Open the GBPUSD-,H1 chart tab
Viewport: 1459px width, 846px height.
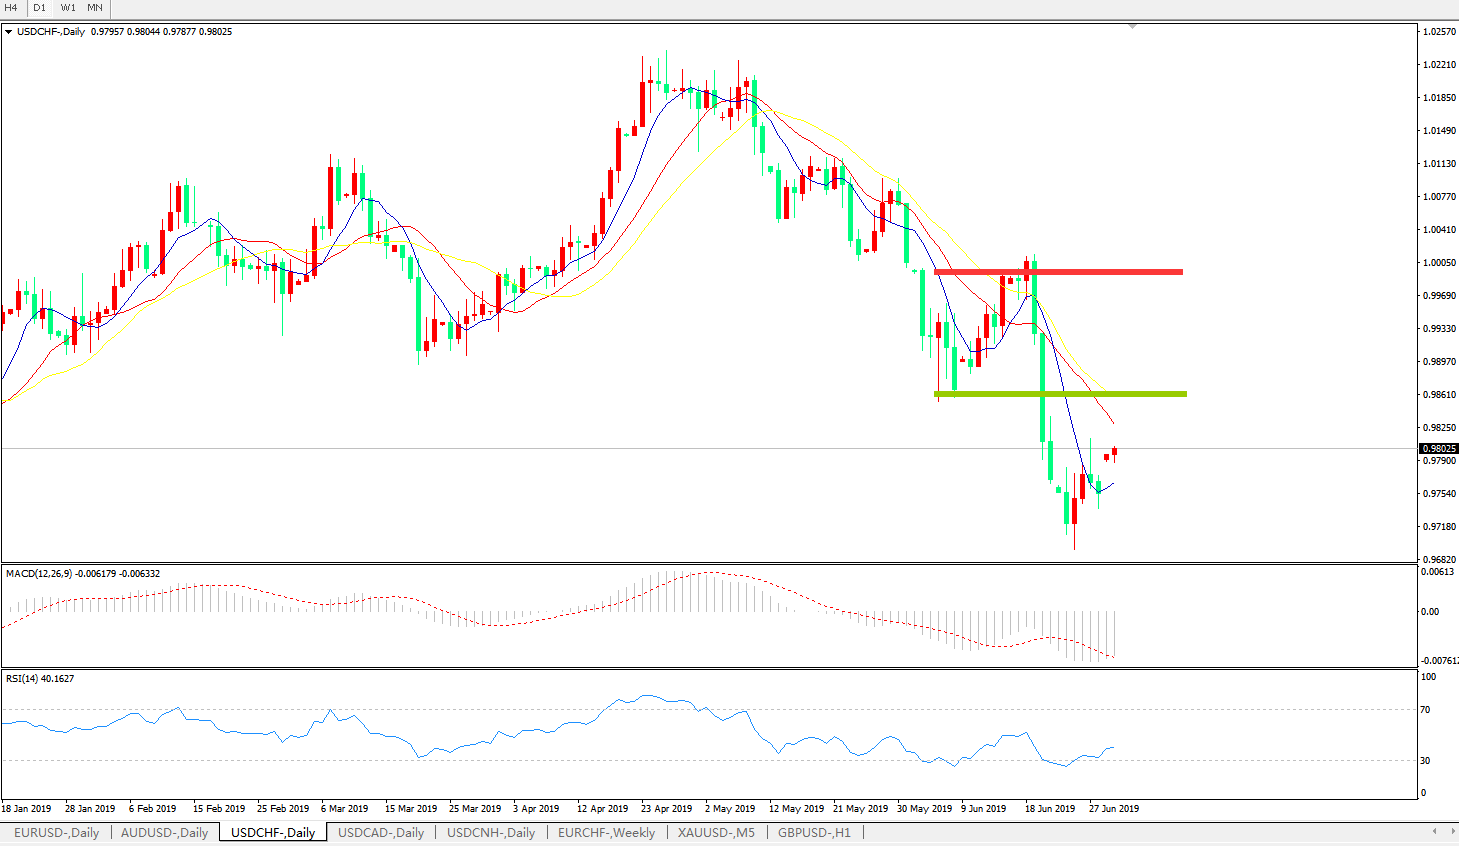pyautogui.click(x=814, y=832)
